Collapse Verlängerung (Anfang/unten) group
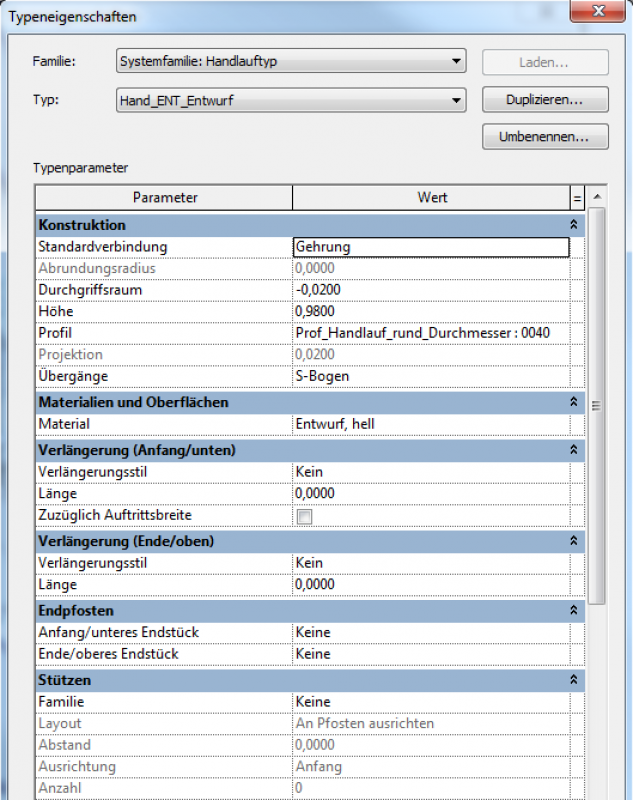The height and width of the screenshot is (800, 633). (574, 450)
